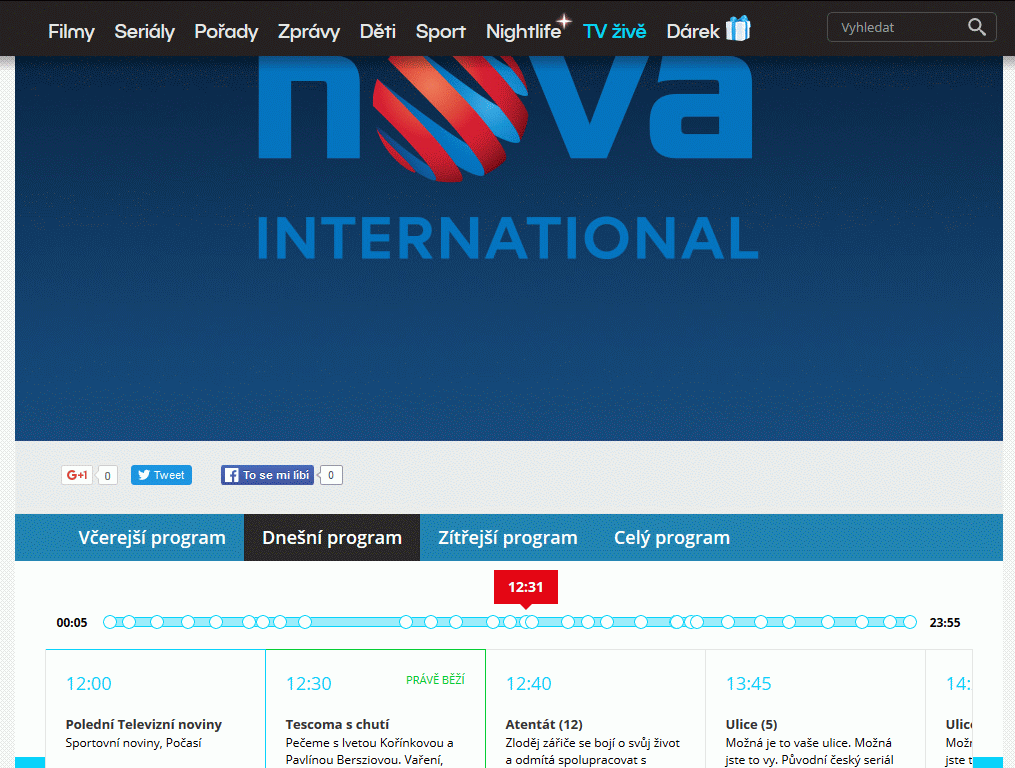Click the Google +1 share button
This screenshot has width=1015, height=768.
coord(77,475)
